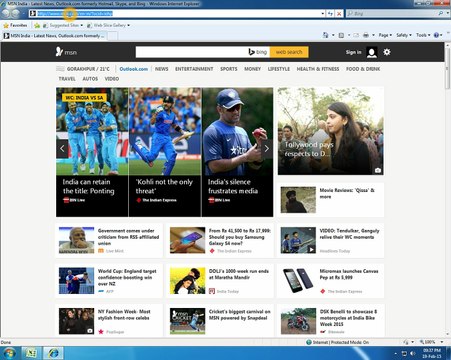The width and height of the screenshot is (451, 360).
Task: Open NEWS section in MSN nav
Action: [162, 69]
